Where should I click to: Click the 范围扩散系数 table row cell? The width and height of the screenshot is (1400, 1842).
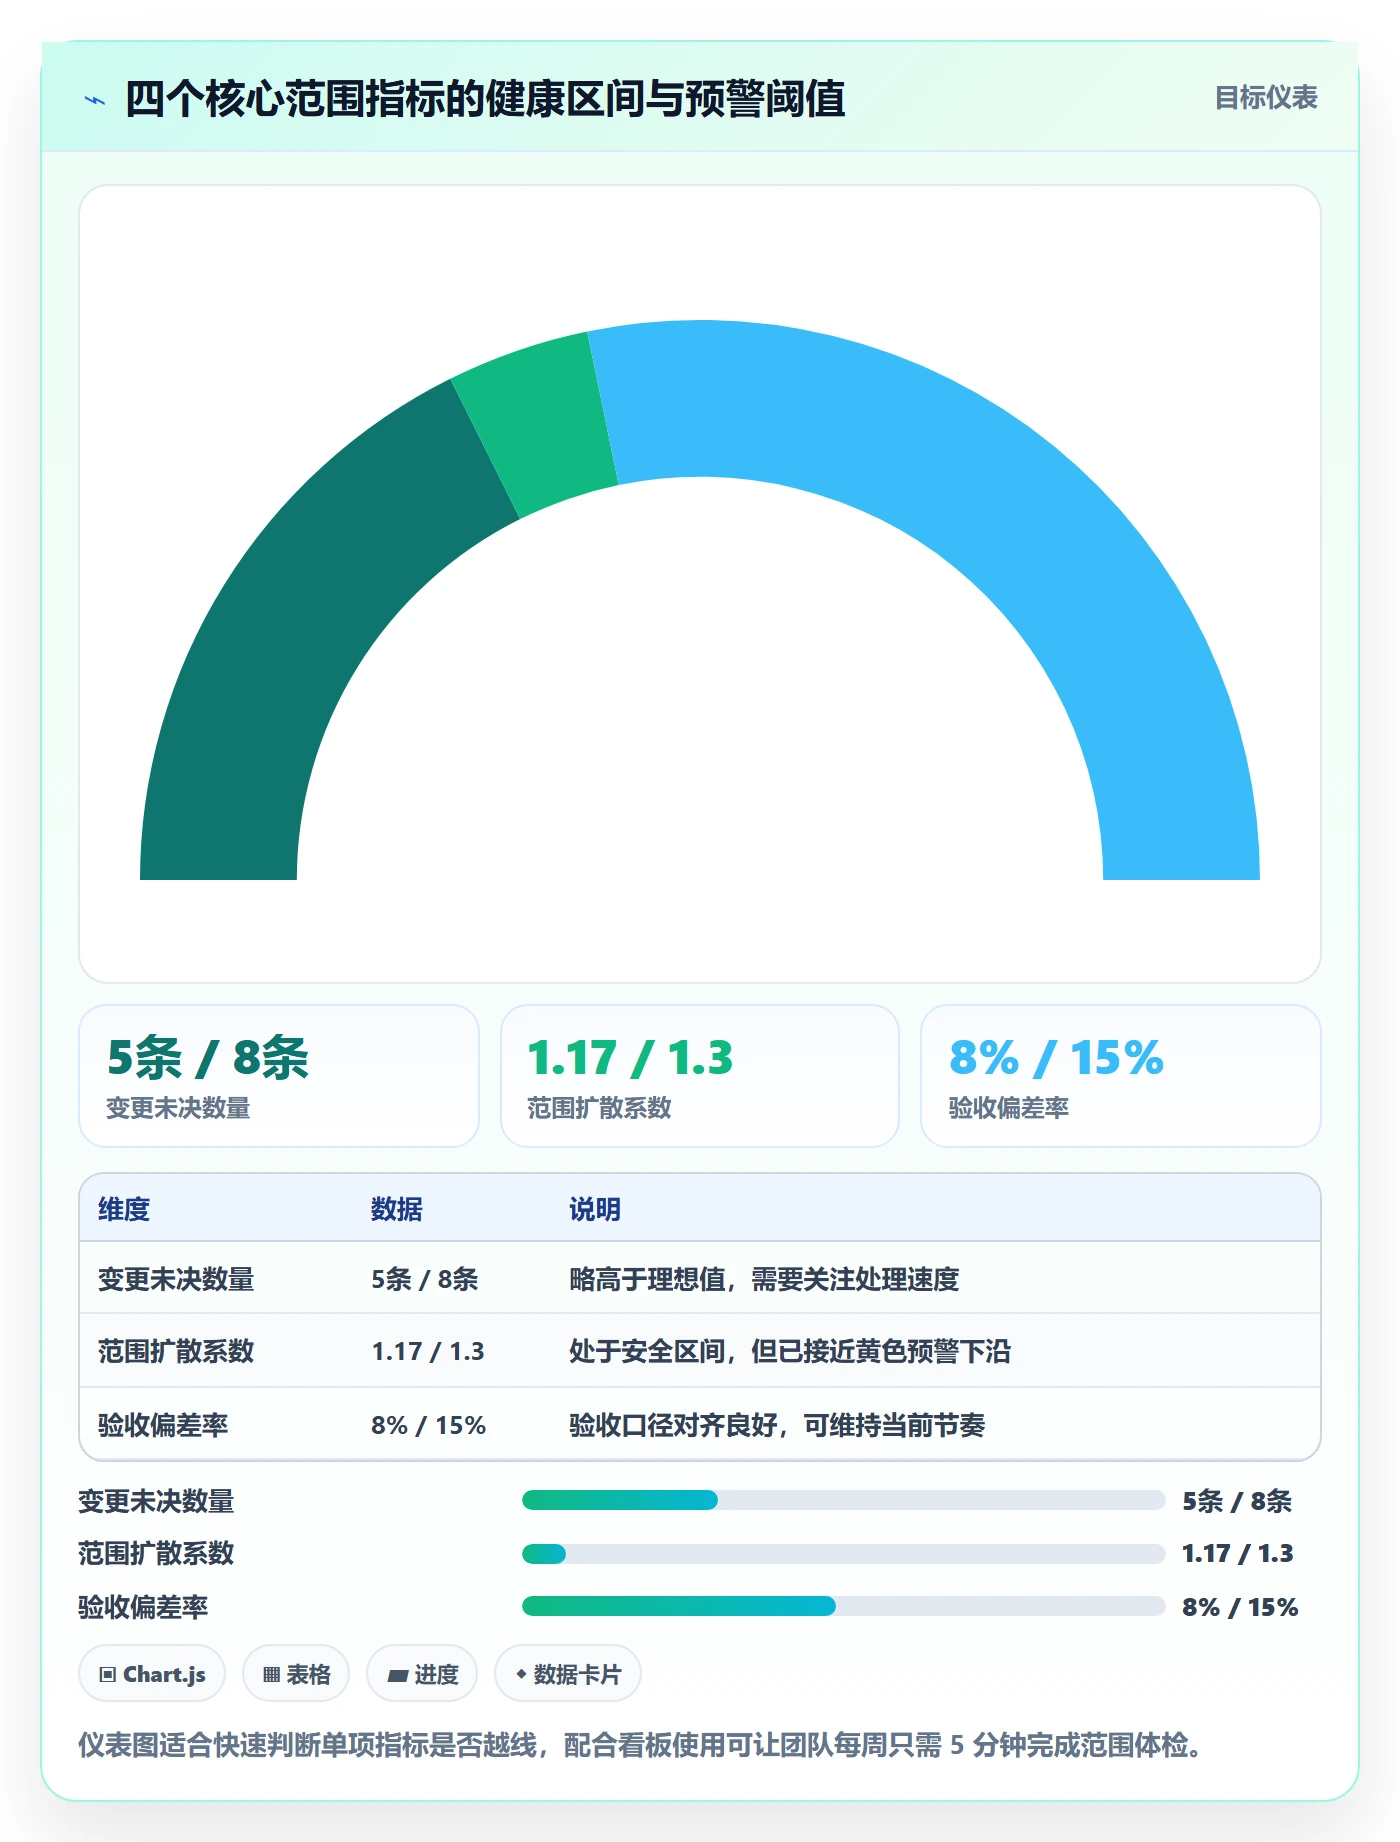click(176, 1351)
